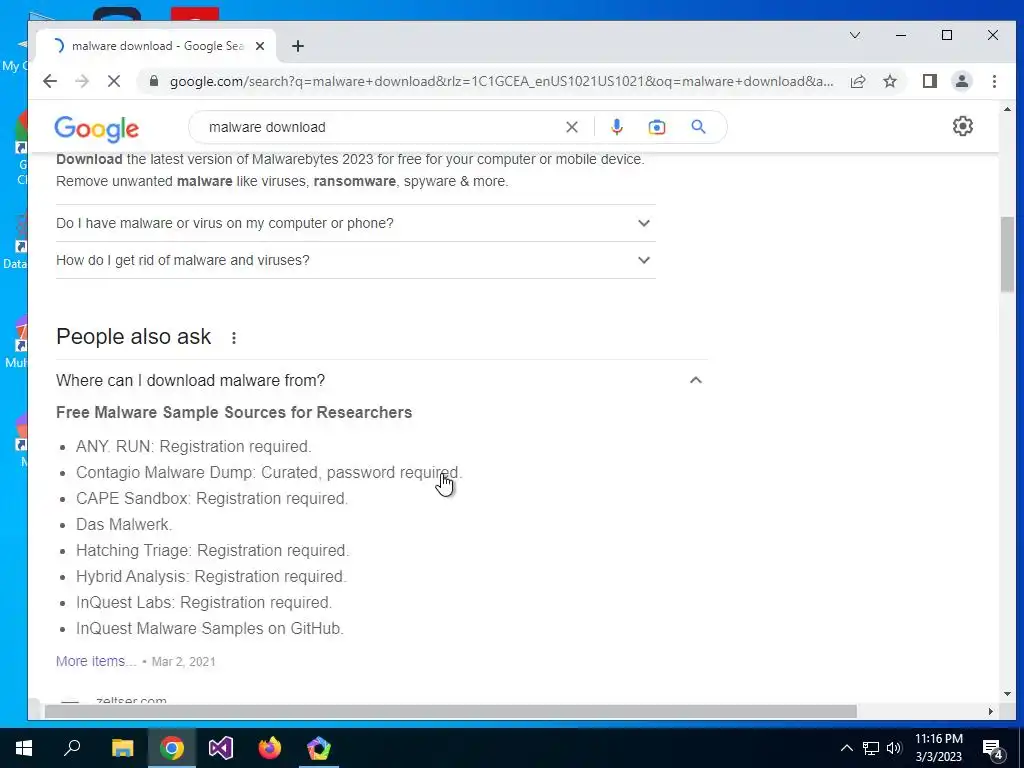Bookmark this page with the star
This screenshot has height=768, width=1024.
coord(889,81)
